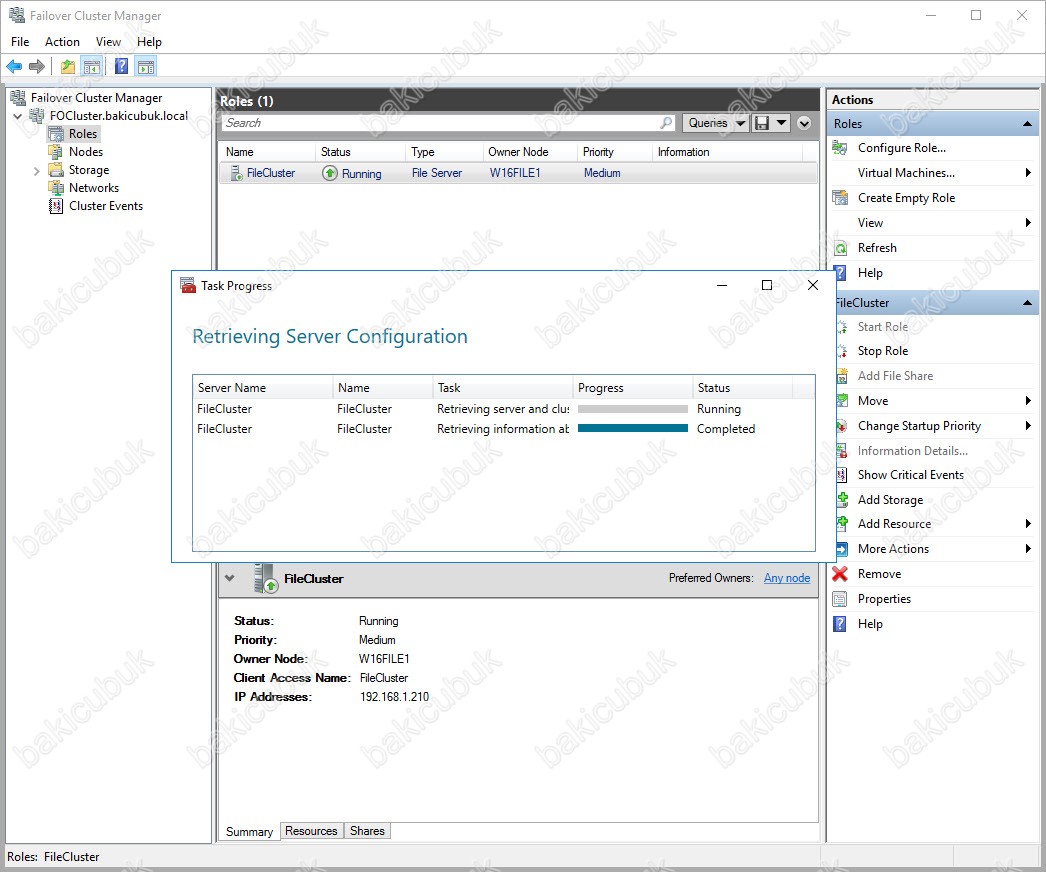Image resolution: width=1046 pixels, height=872 pixels.
Task: Click the Show Critical Events icon
Action: click(843, 475)
